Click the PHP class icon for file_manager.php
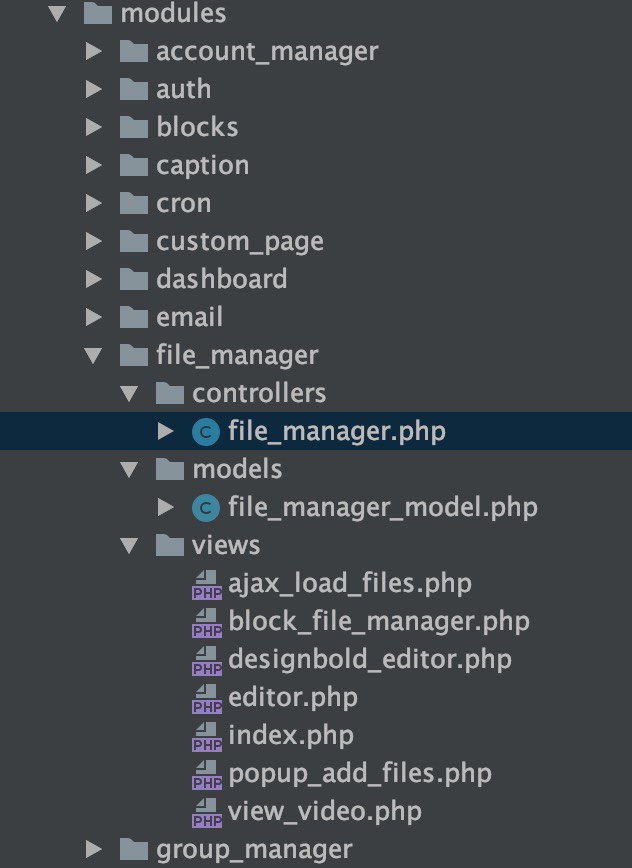This screenshot has width=632, height=868. coord(206,432)
